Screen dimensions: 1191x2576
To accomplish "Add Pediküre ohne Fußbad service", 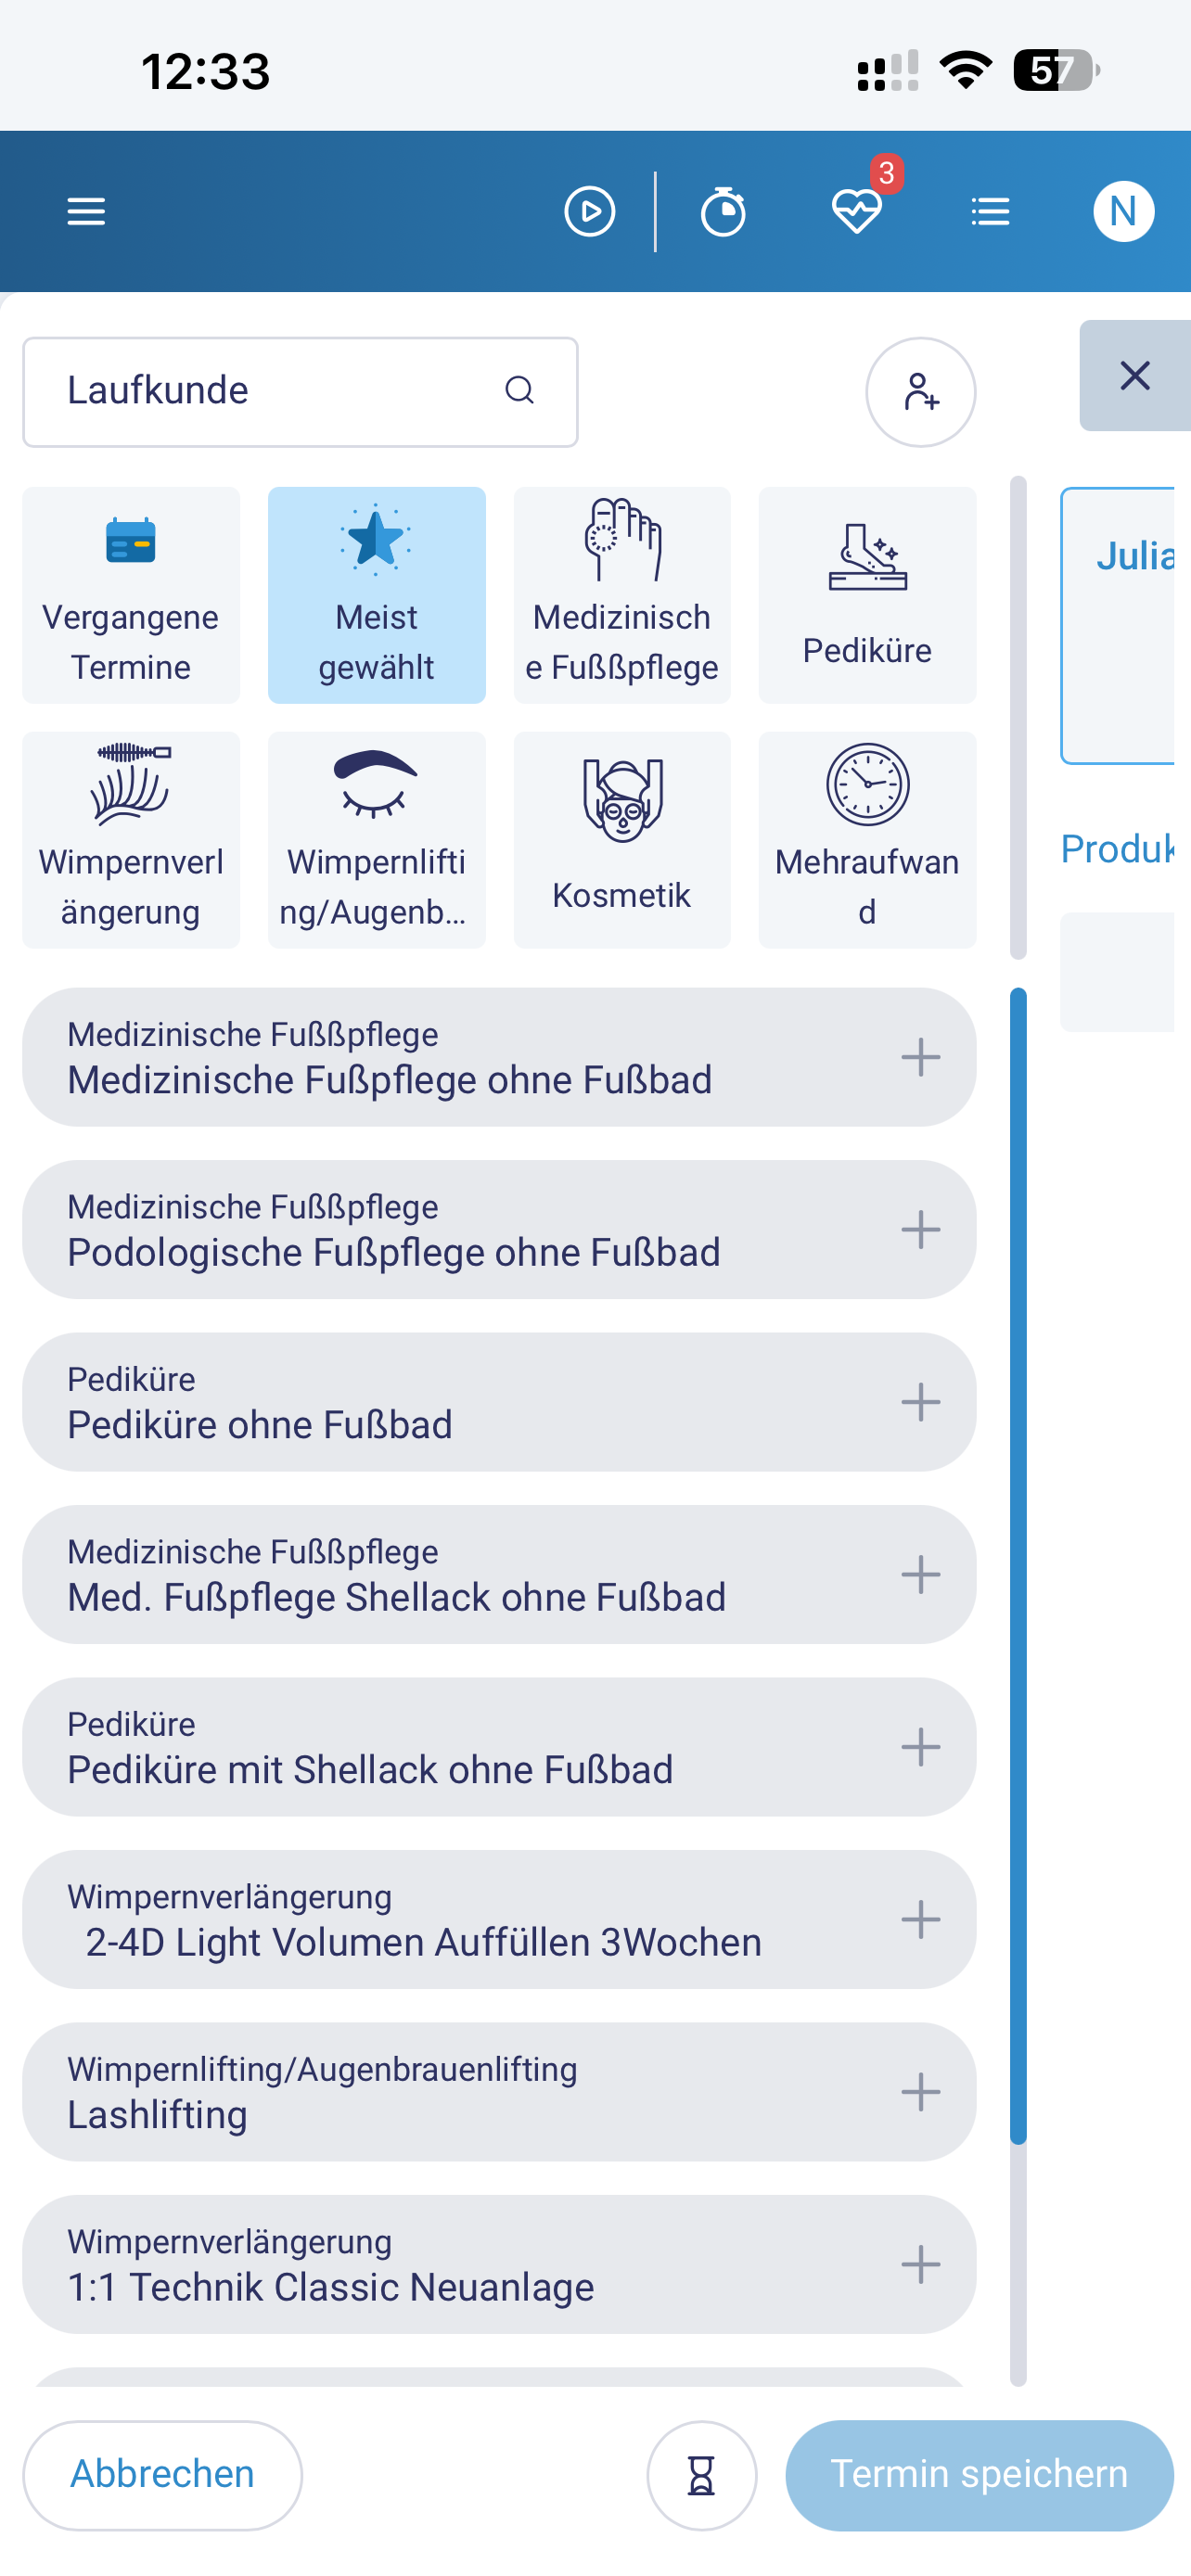I will click(x=920, y=1401).
